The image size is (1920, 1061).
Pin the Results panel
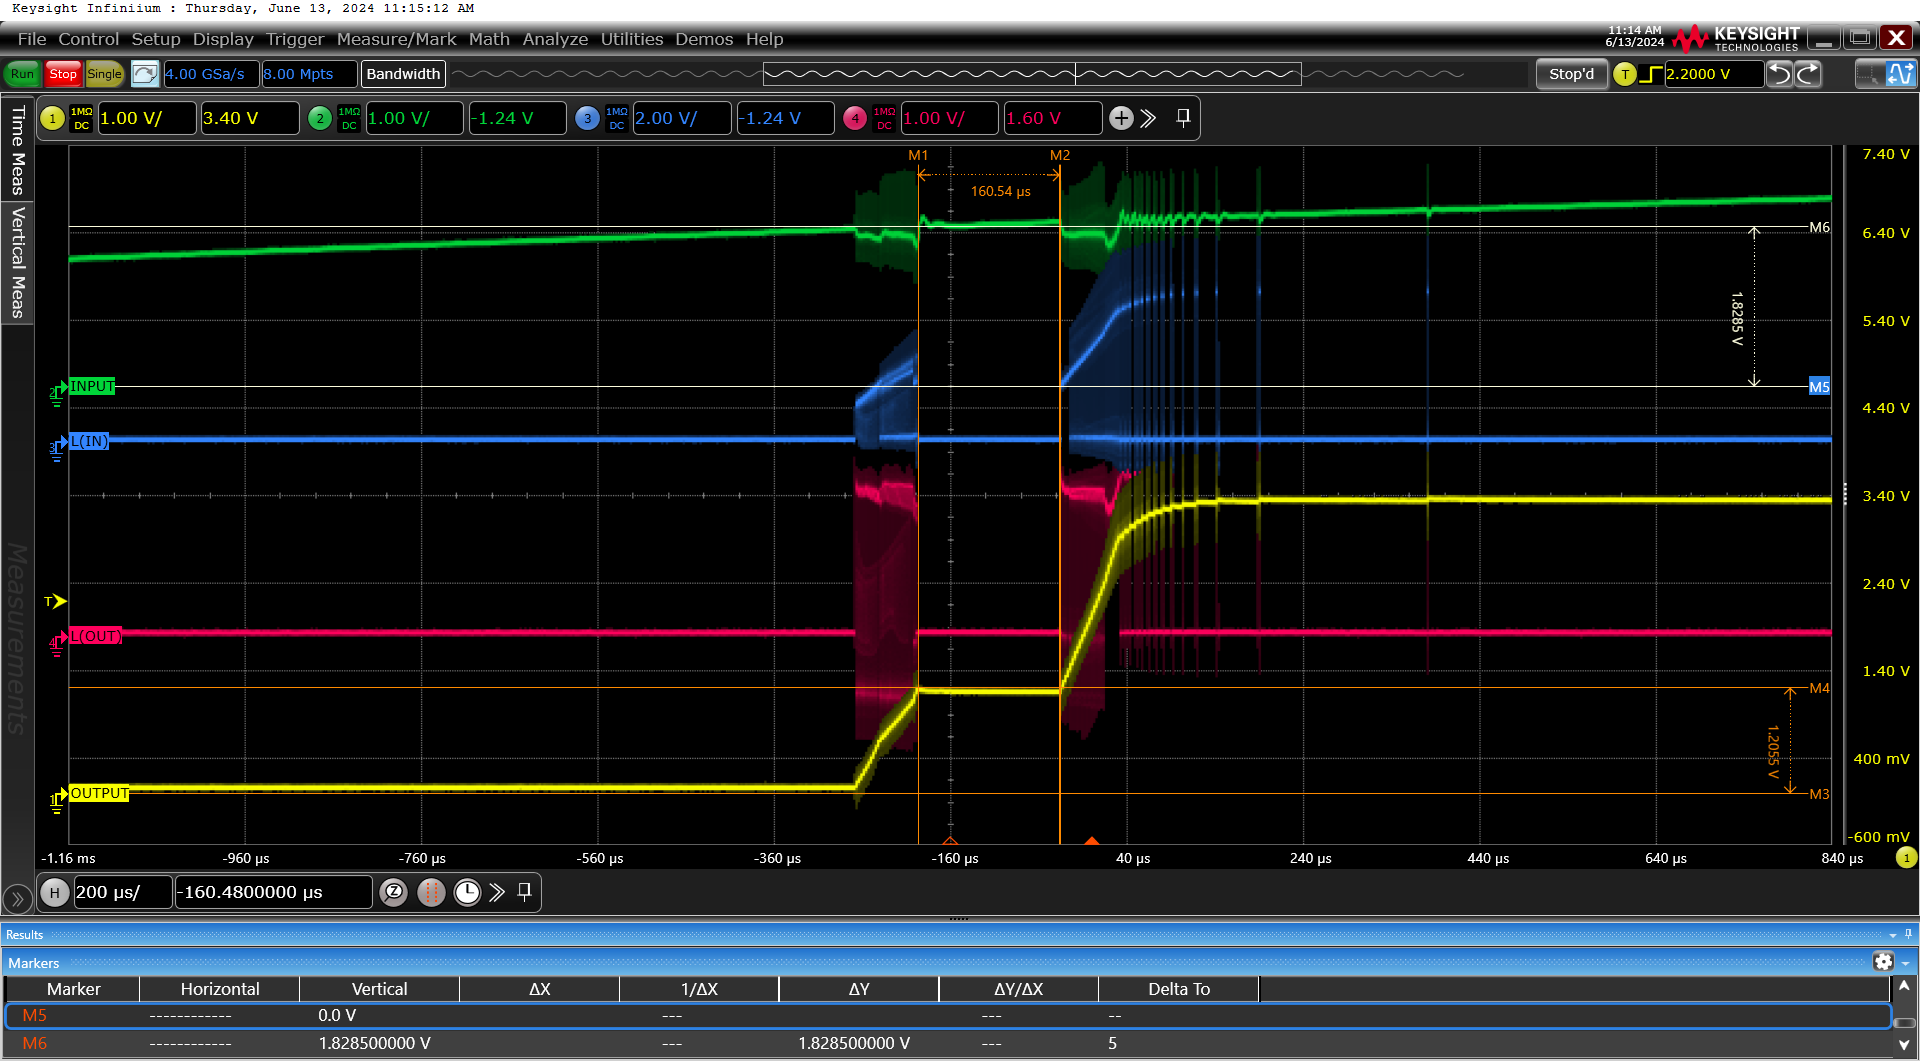(1908, 934)
